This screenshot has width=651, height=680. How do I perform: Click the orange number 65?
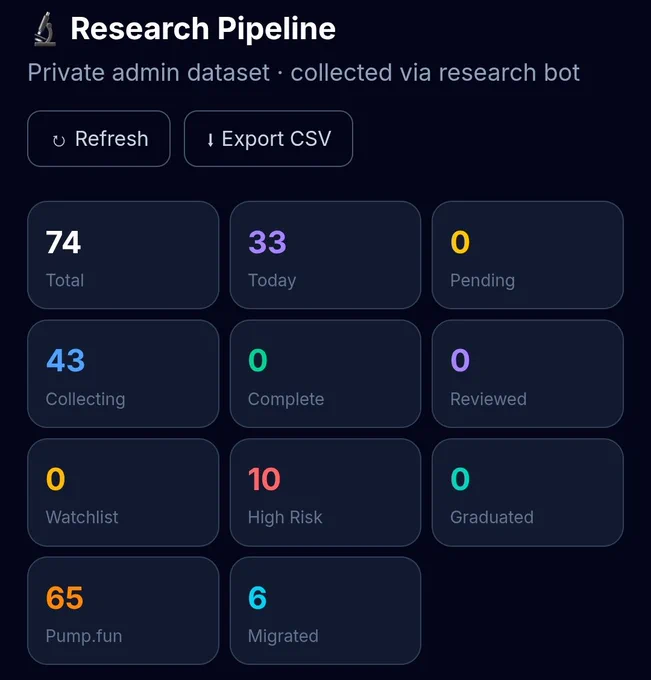(x=65, y=598)
